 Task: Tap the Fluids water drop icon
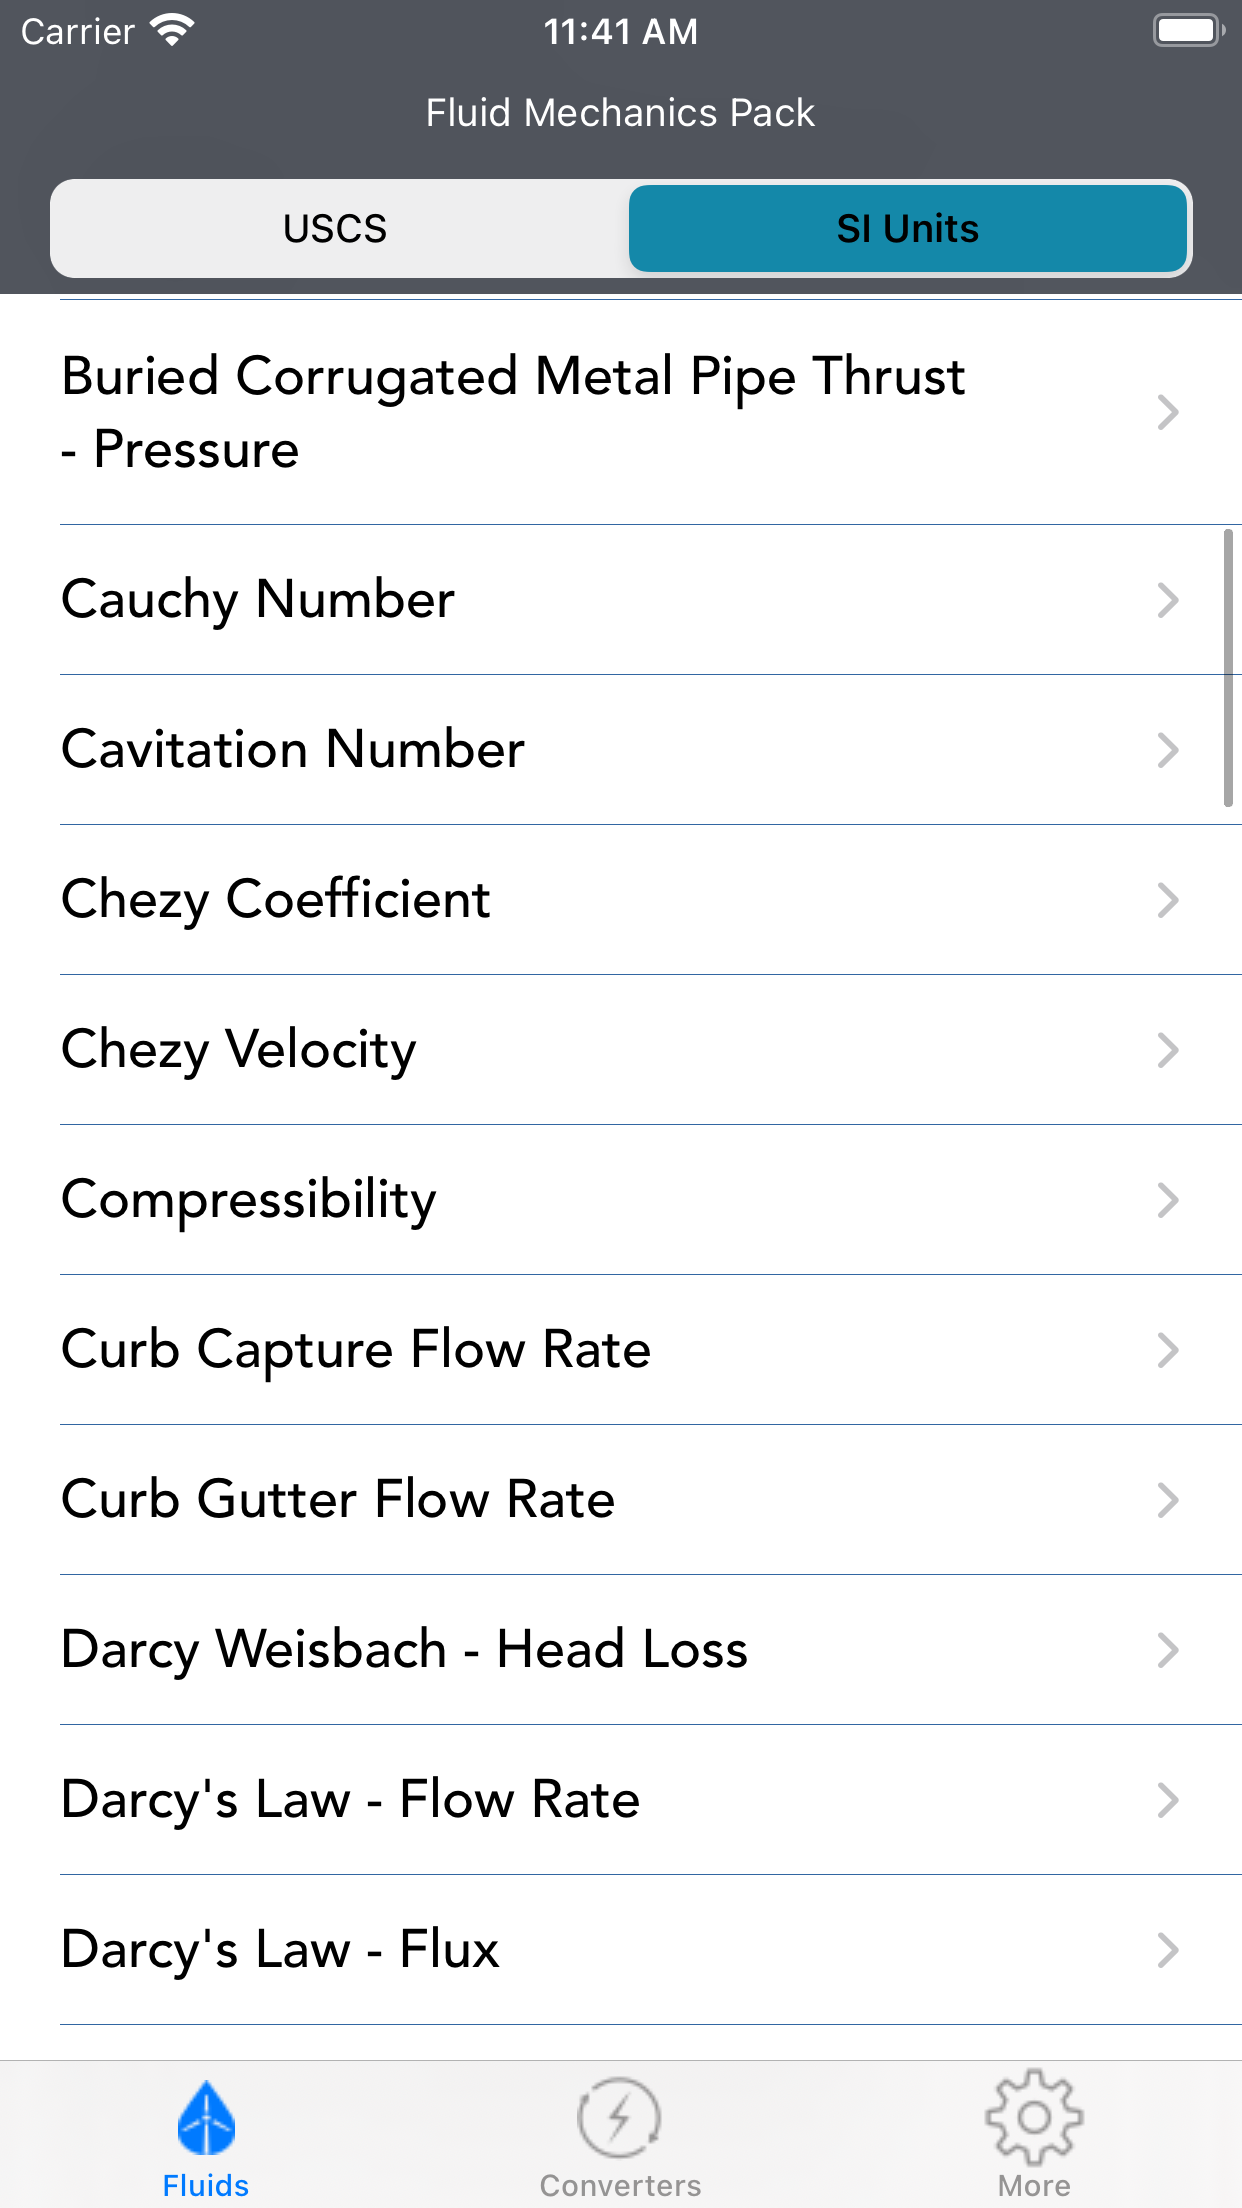(x=206, y=2118)
